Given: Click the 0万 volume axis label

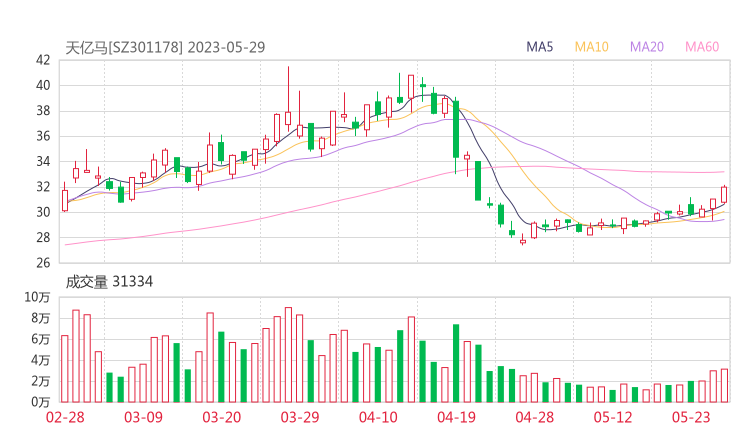Looking at the screenshot, I should [x=41, y=402].
